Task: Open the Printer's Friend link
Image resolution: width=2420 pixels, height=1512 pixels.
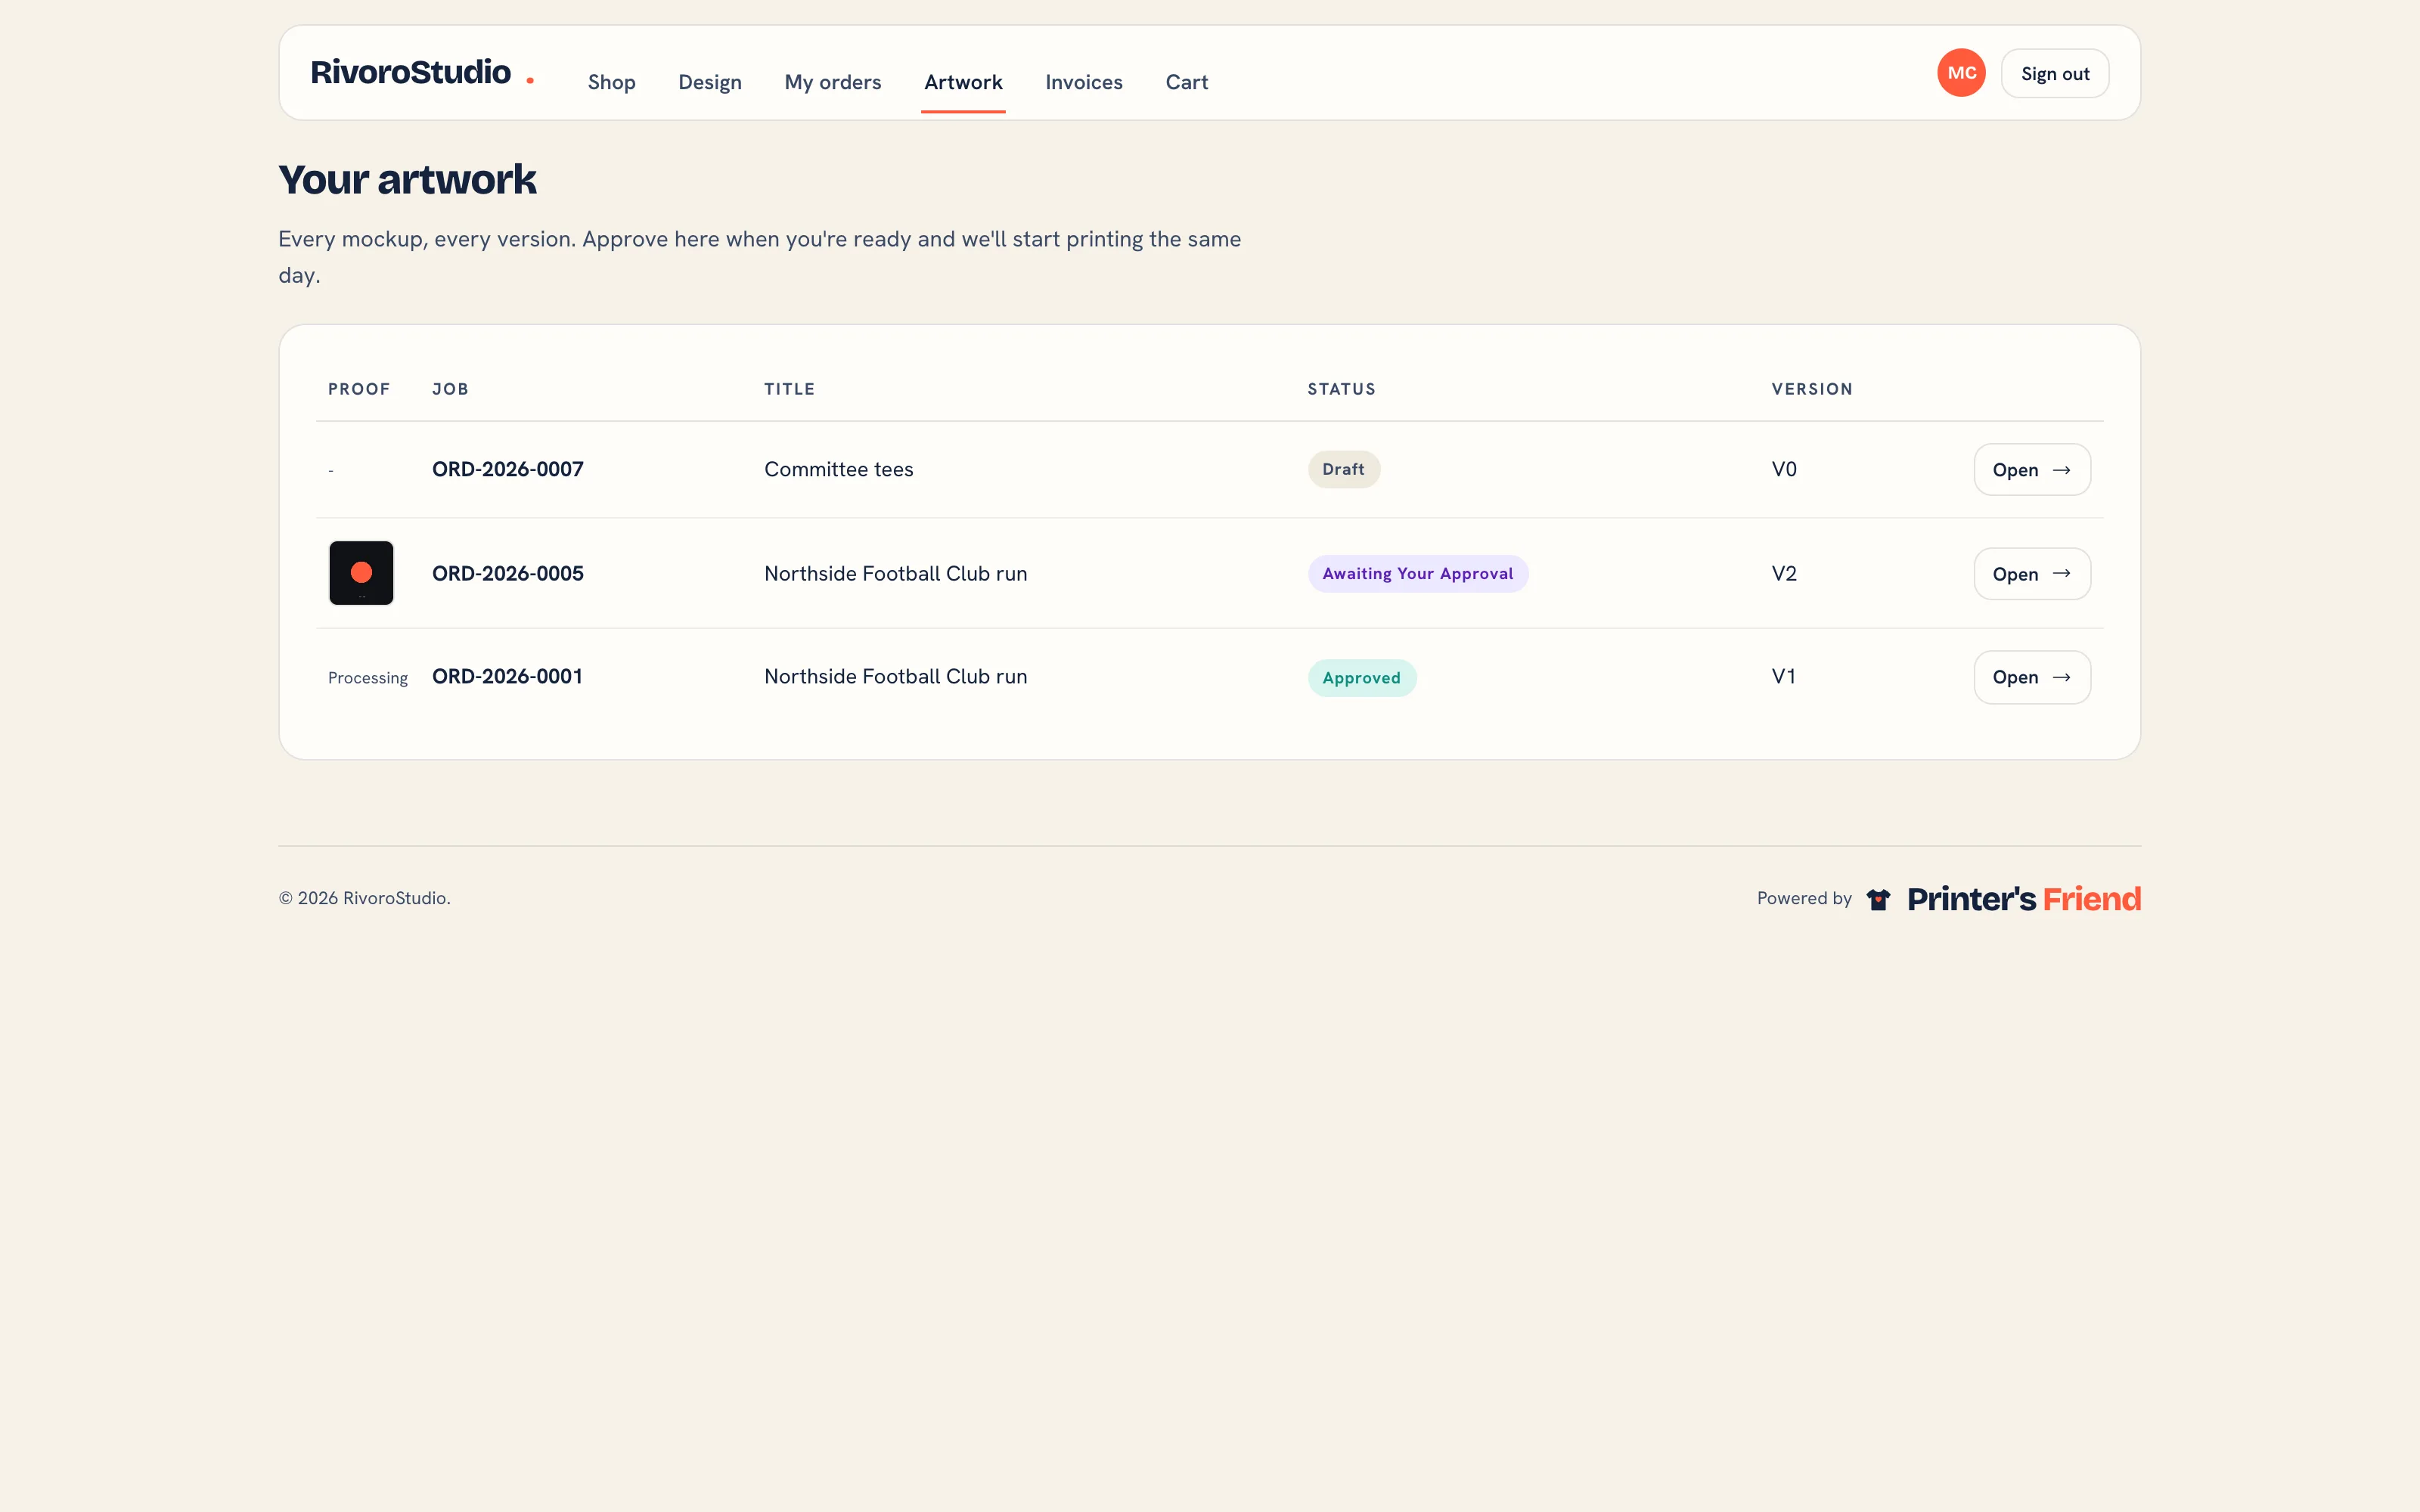Action: (2024, 899)
